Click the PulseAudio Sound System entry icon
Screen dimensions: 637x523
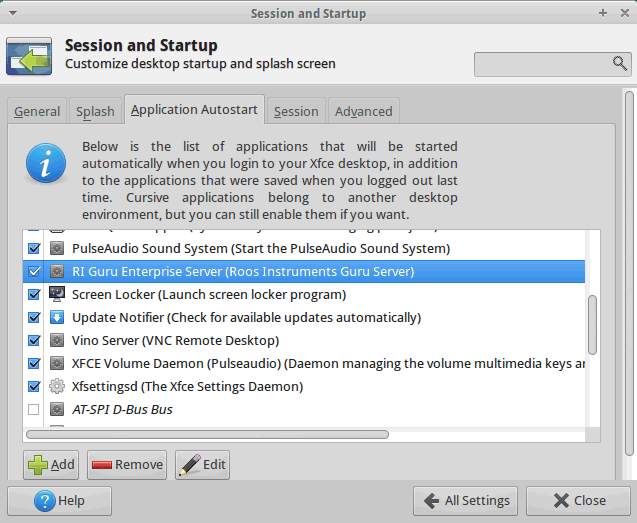click(57, 248)
